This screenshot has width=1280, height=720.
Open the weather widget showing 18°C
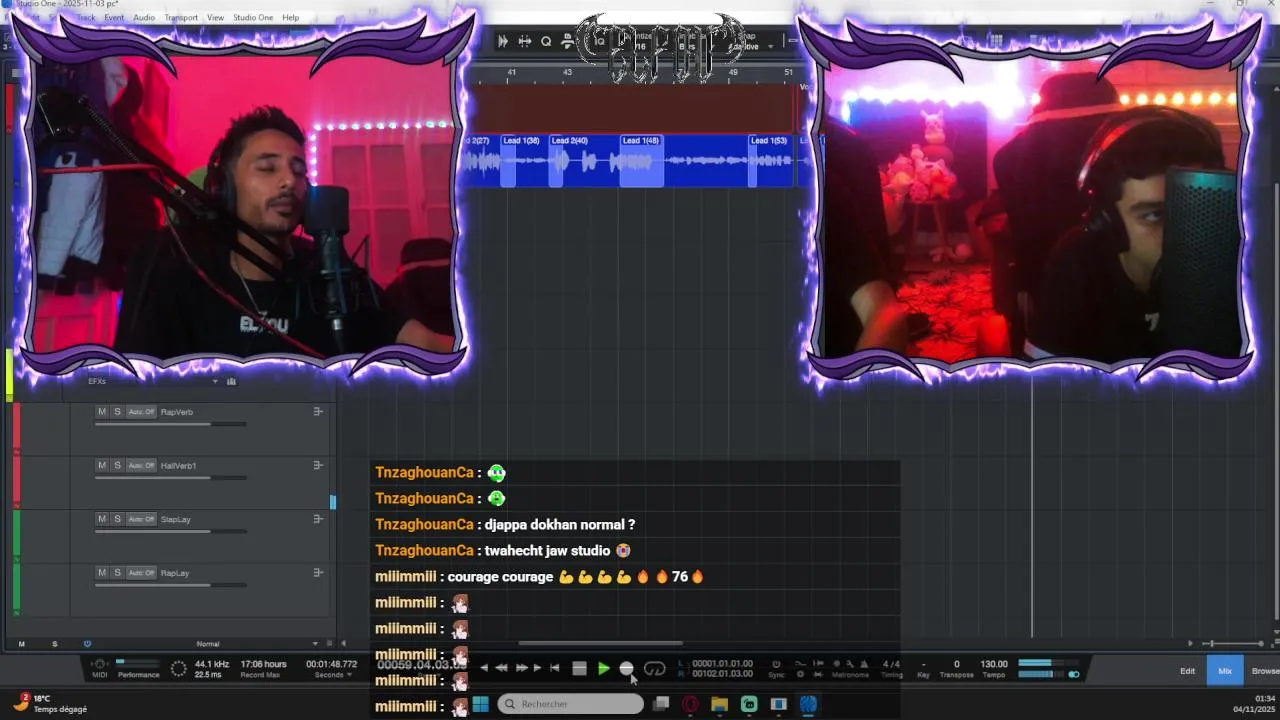coord(49,704)
